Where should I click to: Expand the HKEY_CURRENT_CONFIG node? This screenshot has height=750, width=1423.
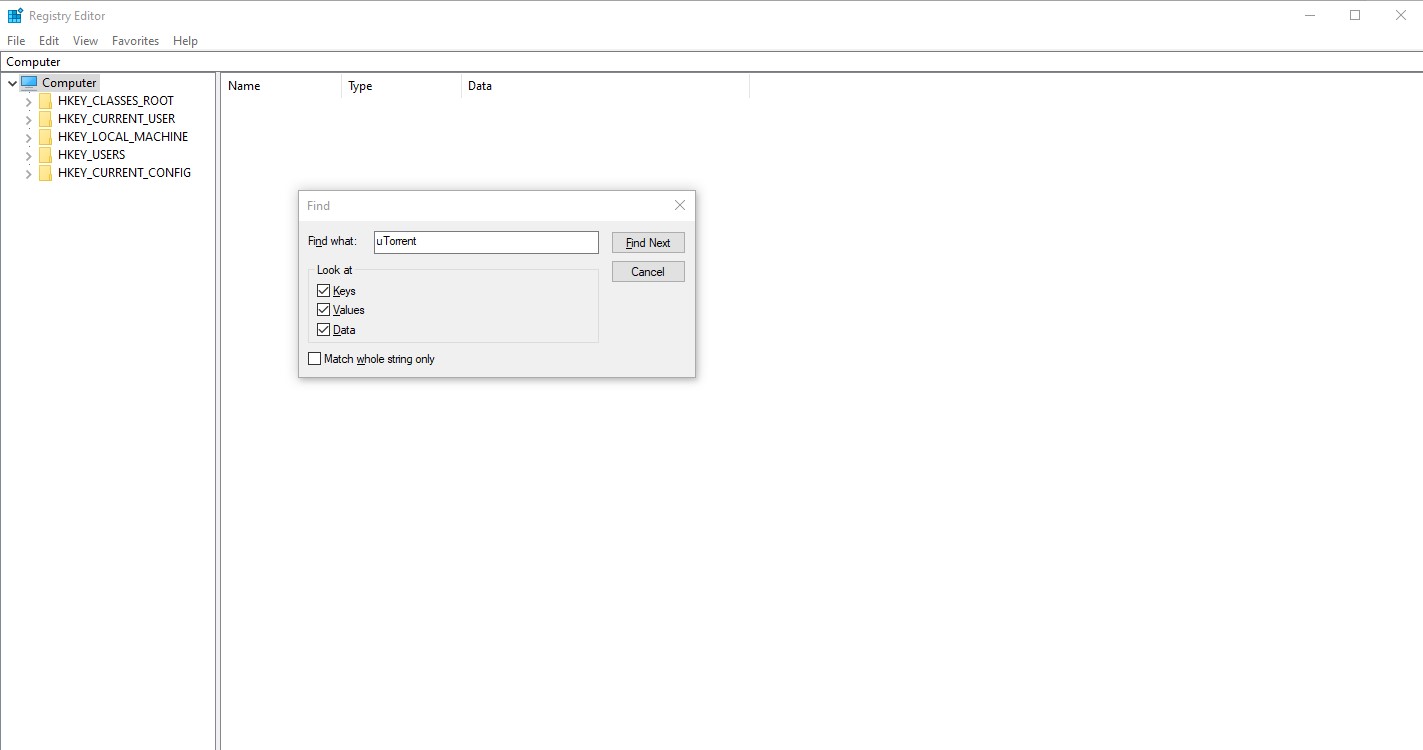coord(28,173)
